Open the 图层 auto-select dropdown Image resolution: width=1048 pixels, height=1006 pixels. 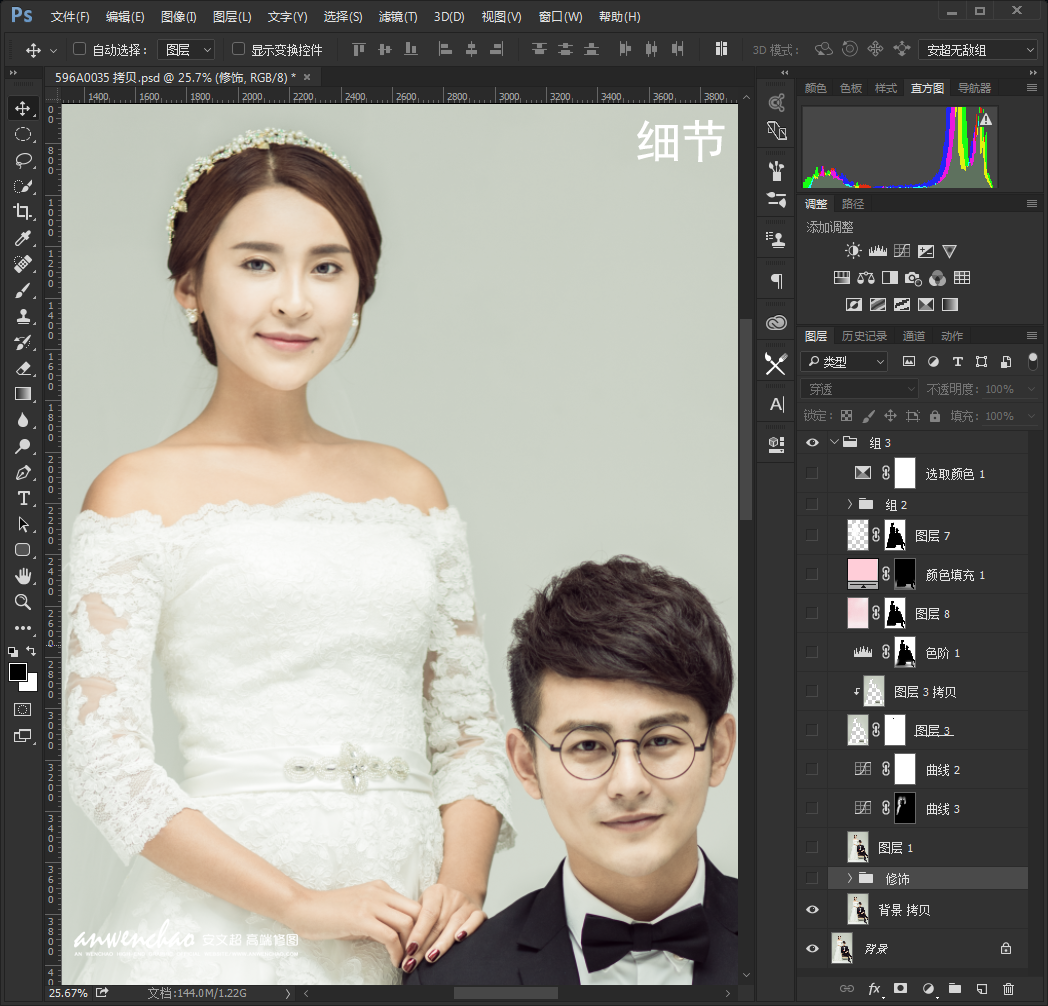coord(186,50)
